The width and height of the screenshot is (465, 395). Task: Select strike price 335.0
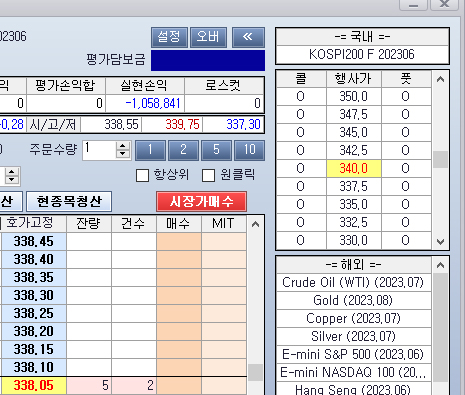(x=353, y=205)
